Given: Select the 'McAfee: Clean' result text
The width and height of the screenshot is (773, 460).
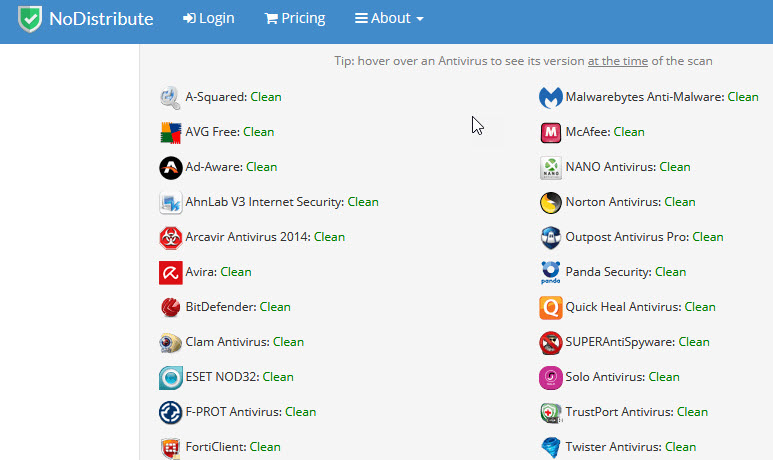Looking at the screenshot, I should point(605,132).
